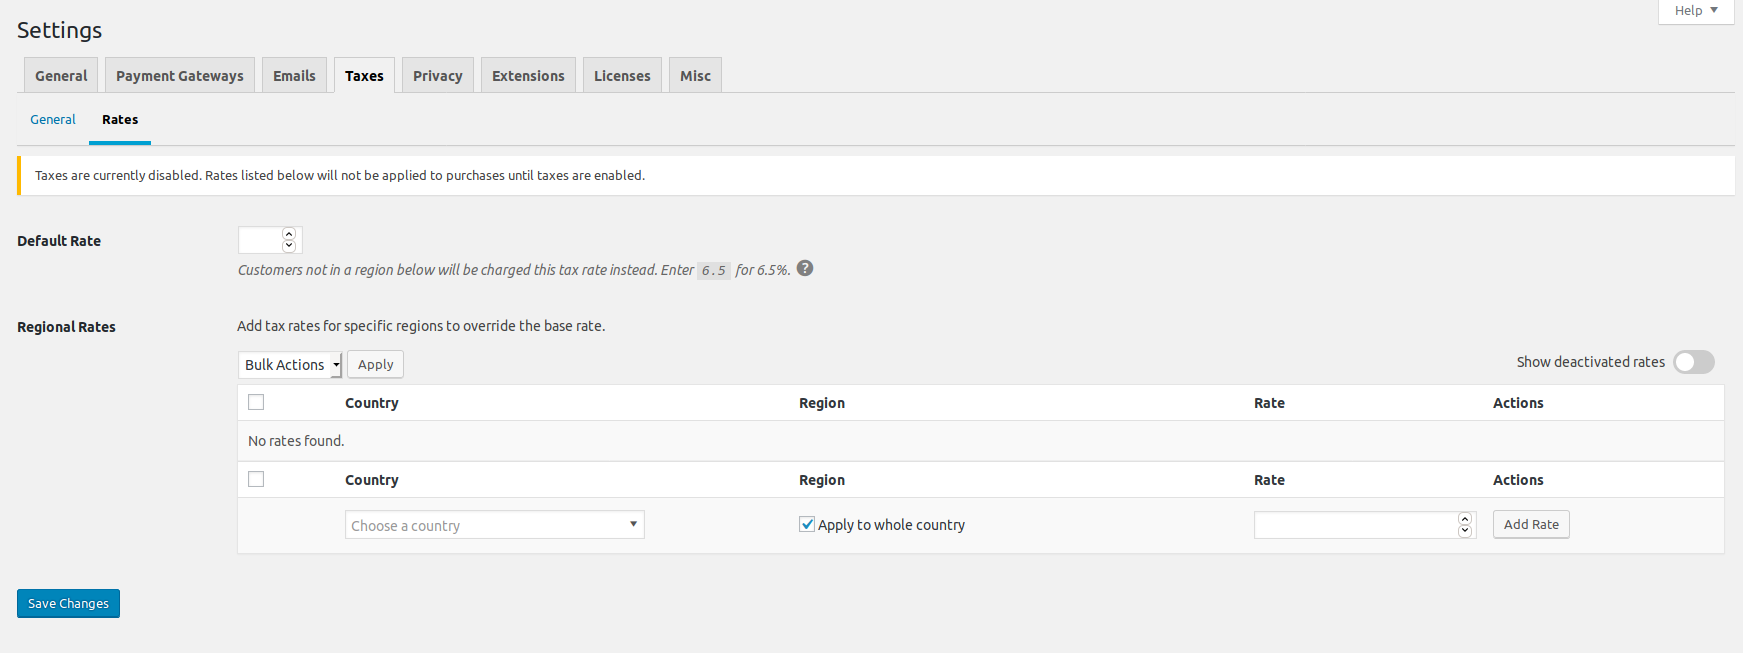Click the Country footer column label
The image size is (1743, 653).
coord(372,480)
